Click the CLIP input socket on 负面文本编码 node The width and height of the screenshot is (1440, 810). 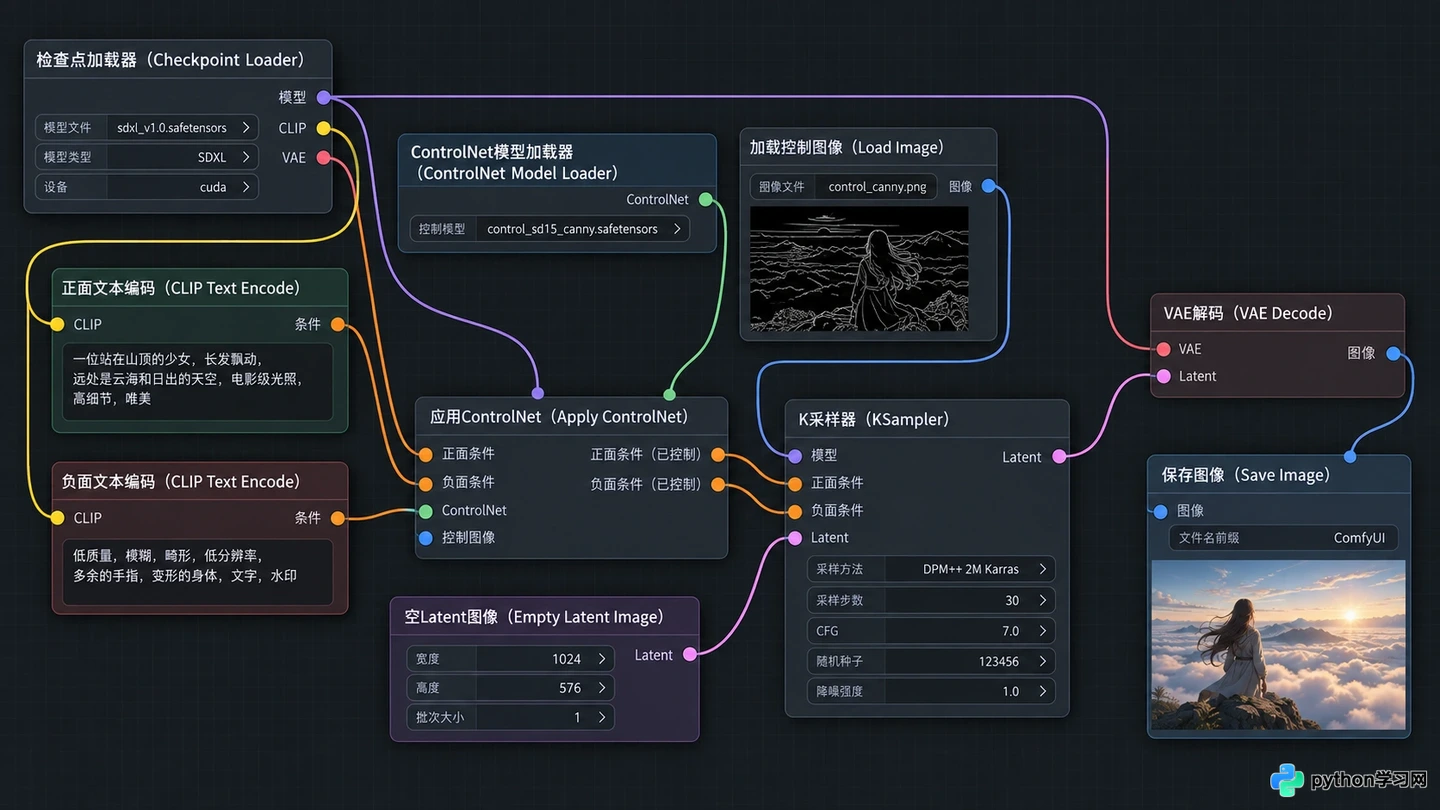click(x=57, y=518)
